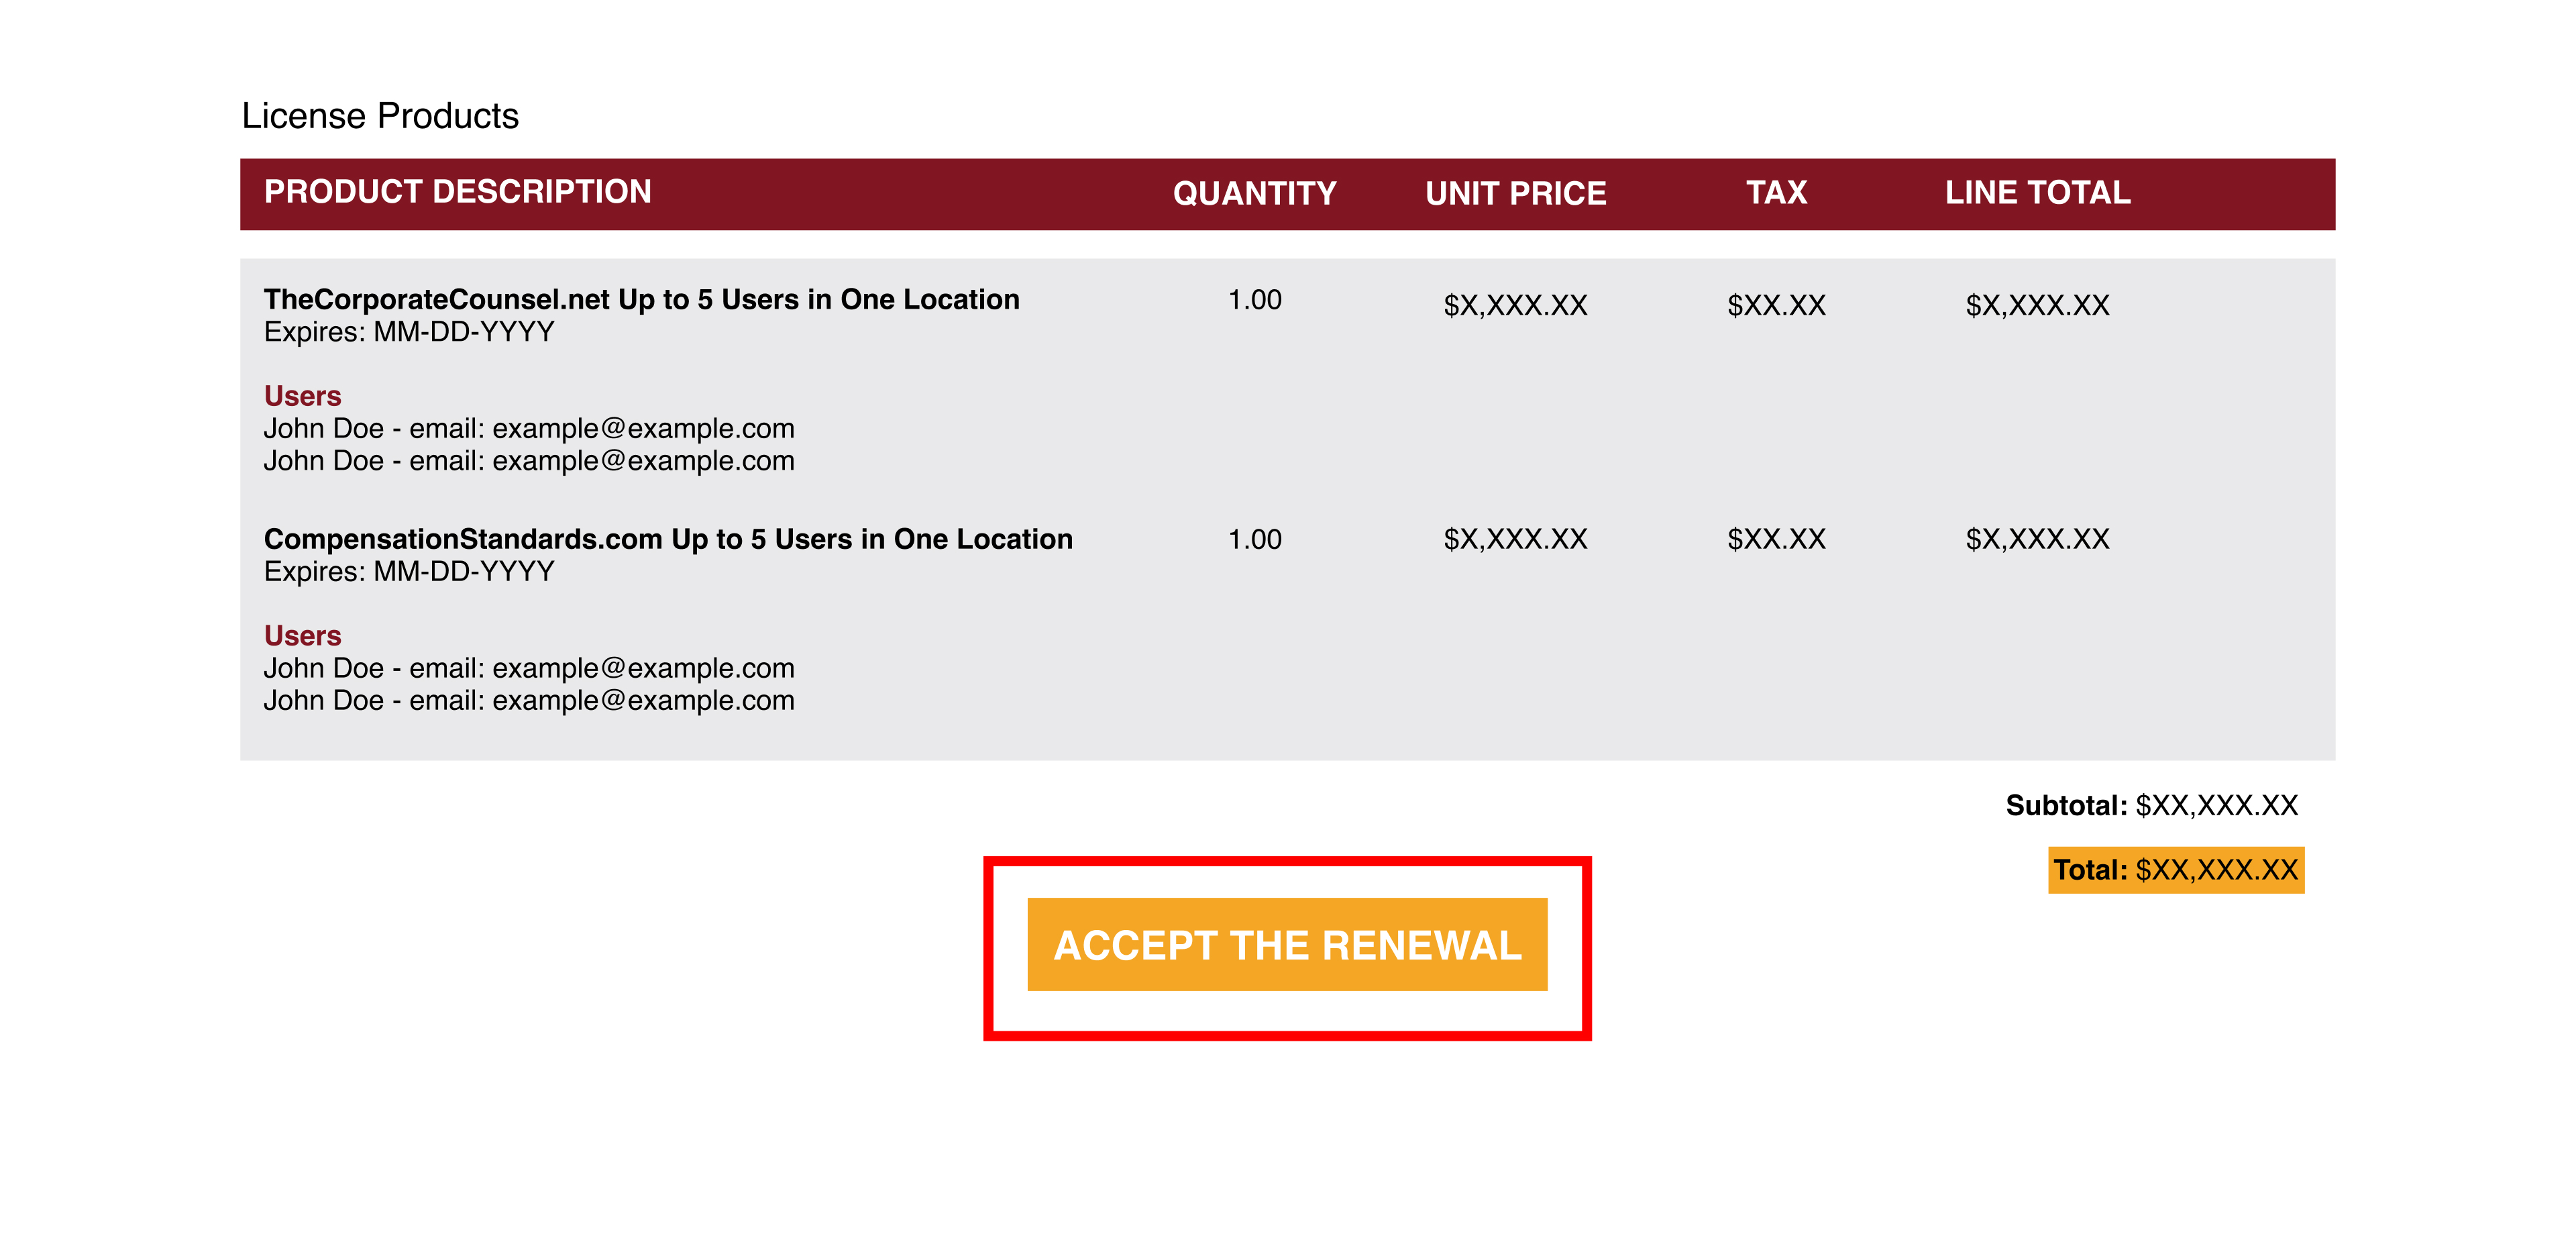Click the License Products heading
2576x1236 pixels.
click(380, 116)
